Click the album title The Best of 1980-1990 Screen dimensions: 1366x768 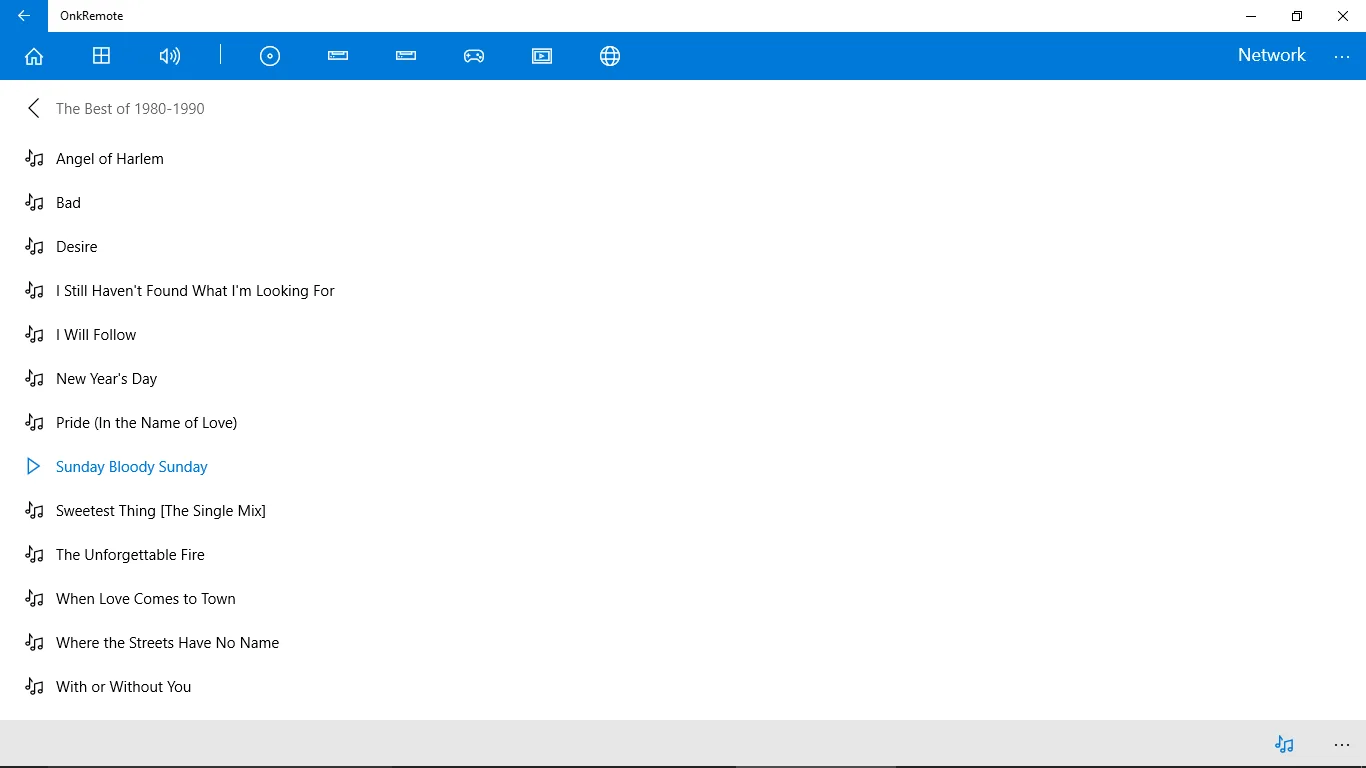[x=130, y=109]
